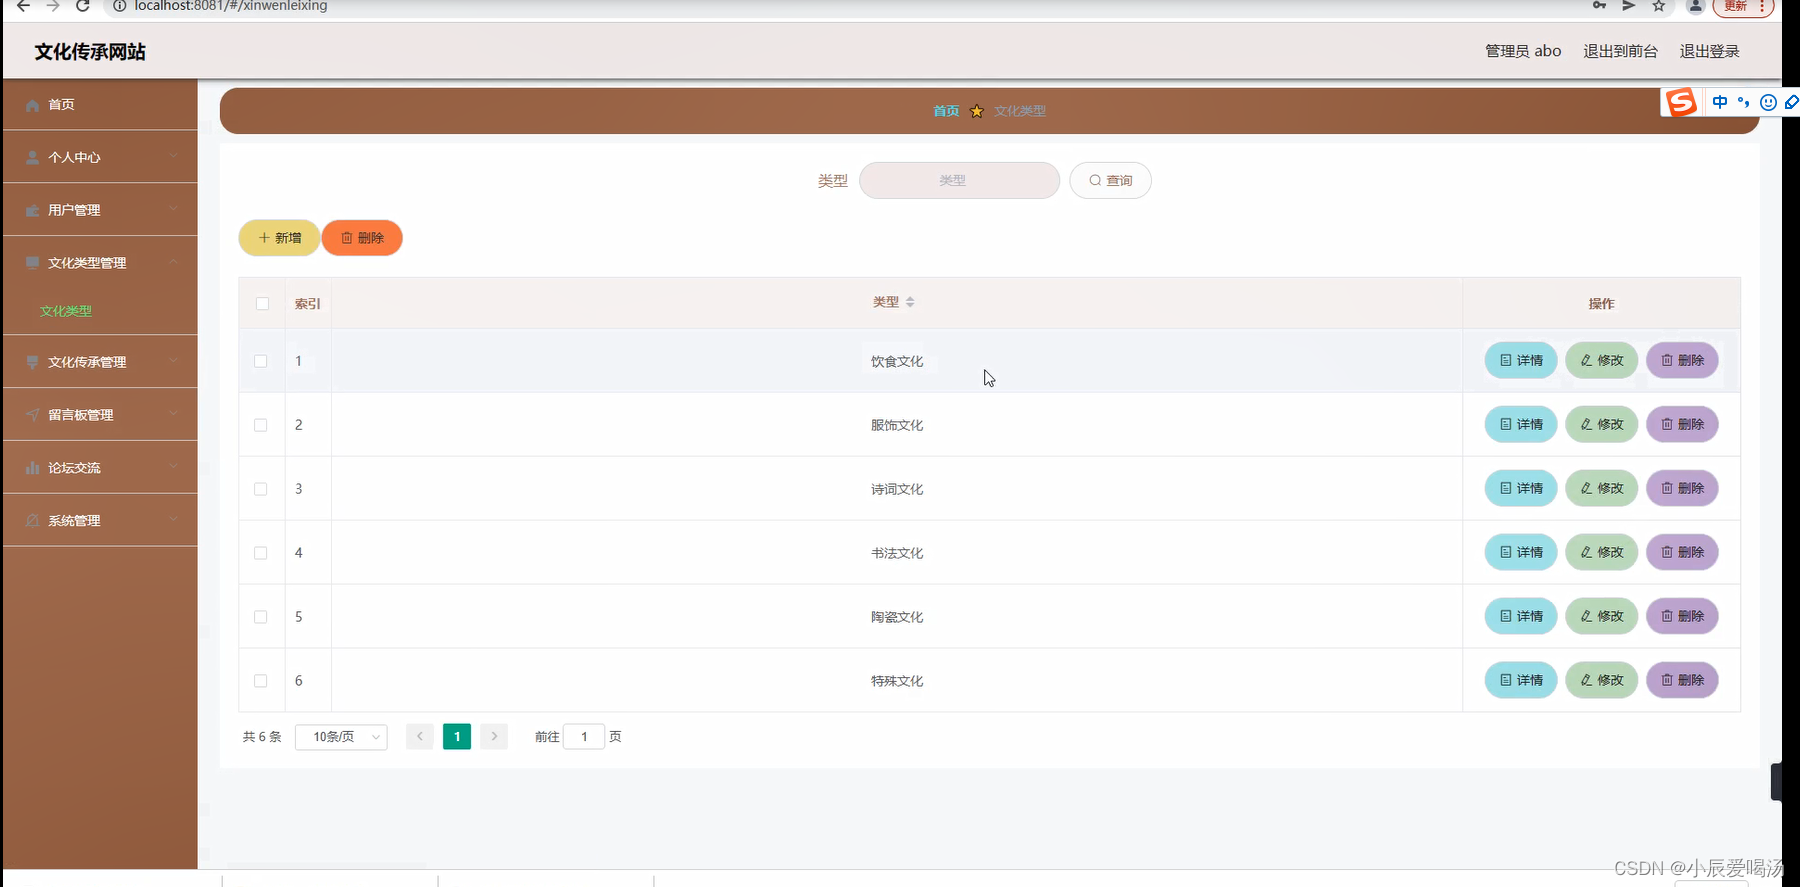Click the 新增 add button
The height and width of the screenshot is (887, 1800).
click(279, 238)
